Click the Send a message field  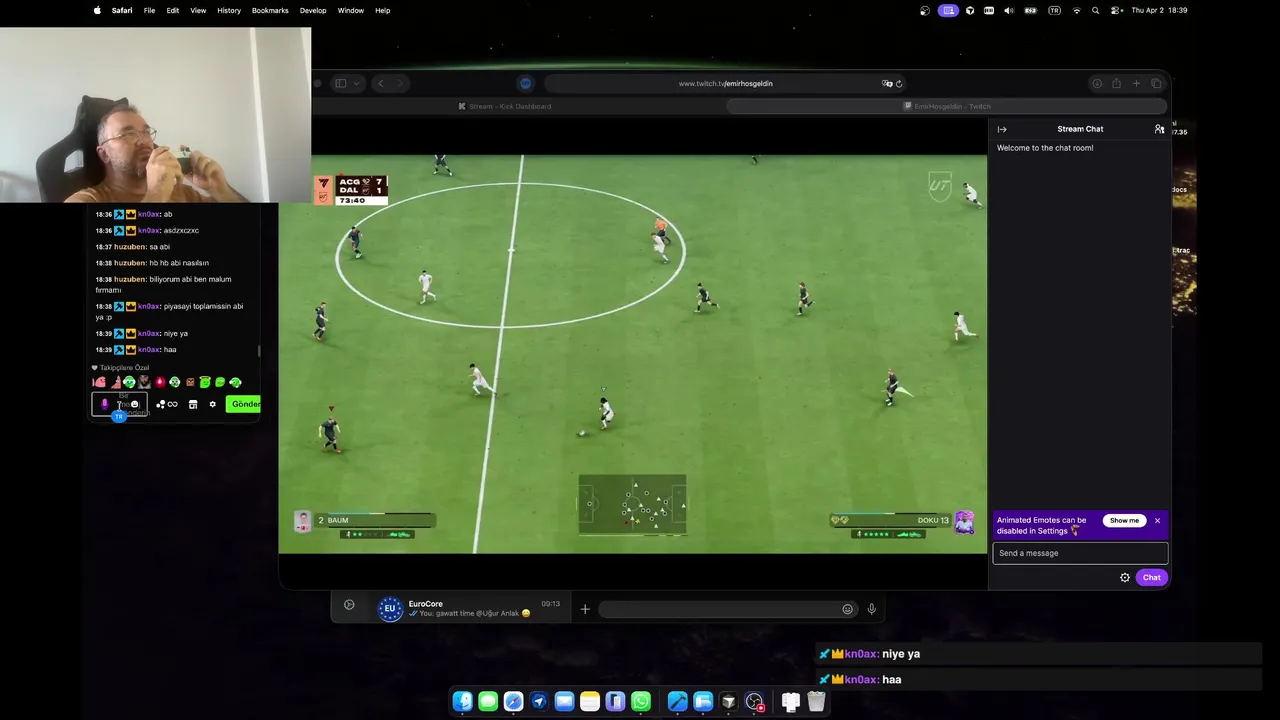[1080, 553]
